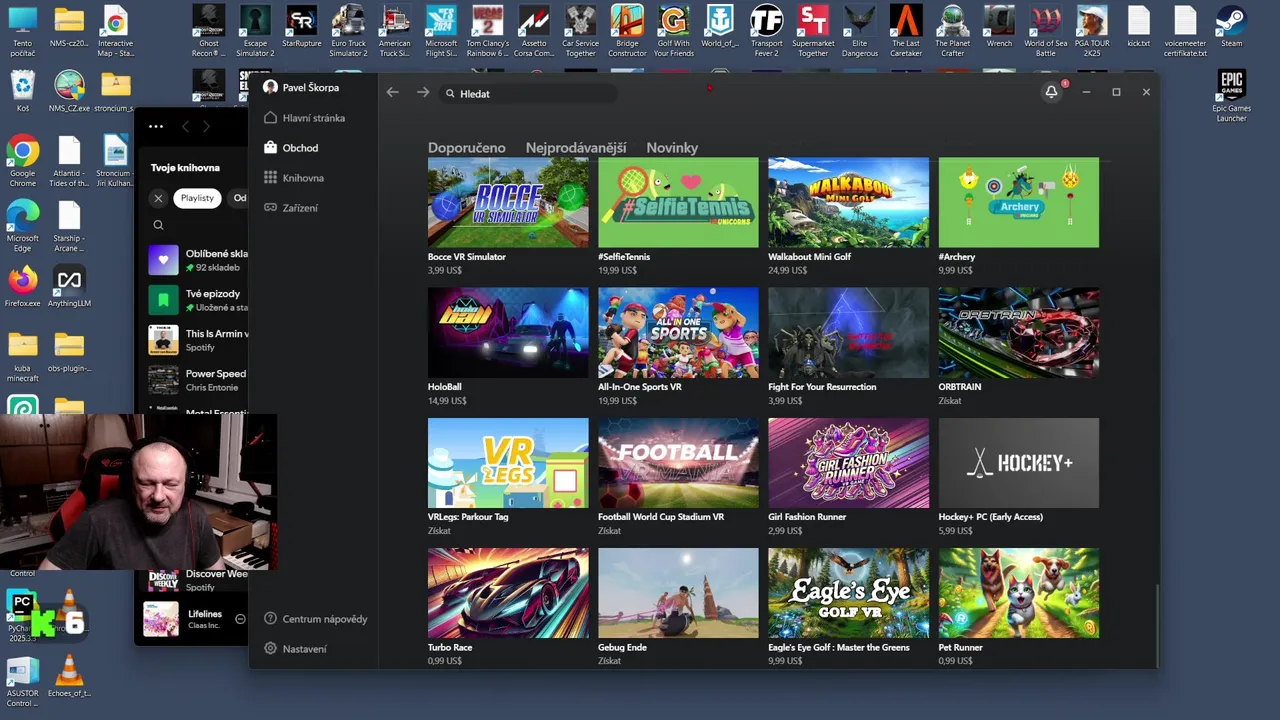Open PGA TOUR 2K25 desktop icon
The height and width of the screenshot is (720, 1280).
pos(1092,30)
